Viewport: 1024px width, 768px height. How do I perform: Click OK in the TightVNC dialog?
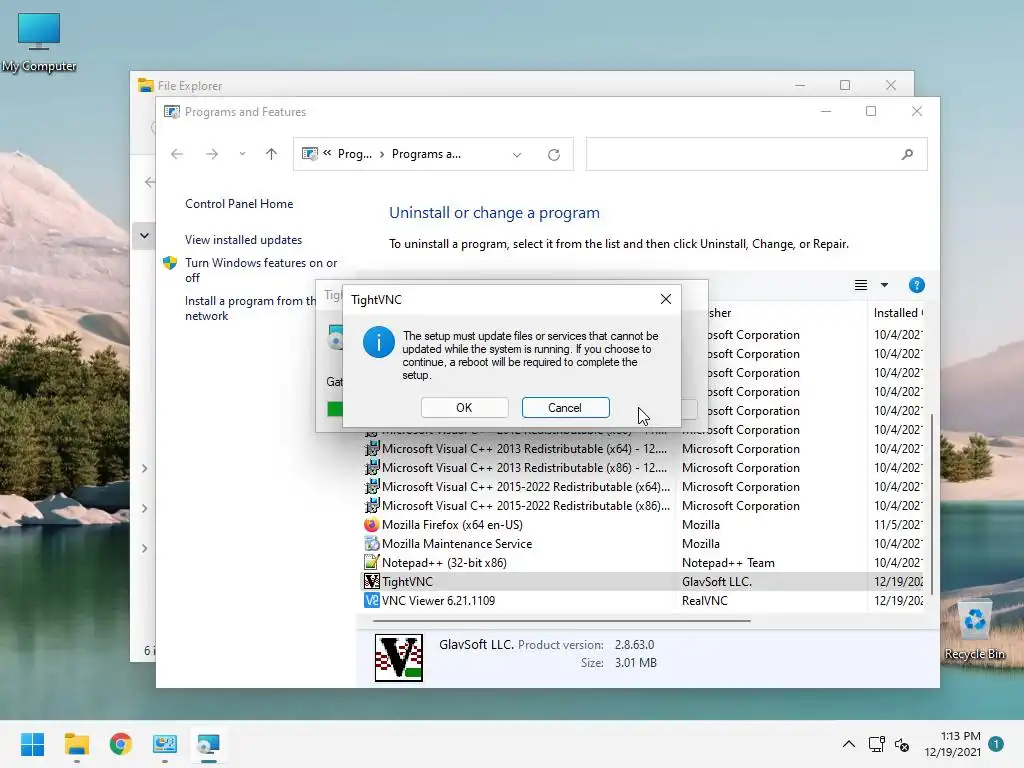464,408
